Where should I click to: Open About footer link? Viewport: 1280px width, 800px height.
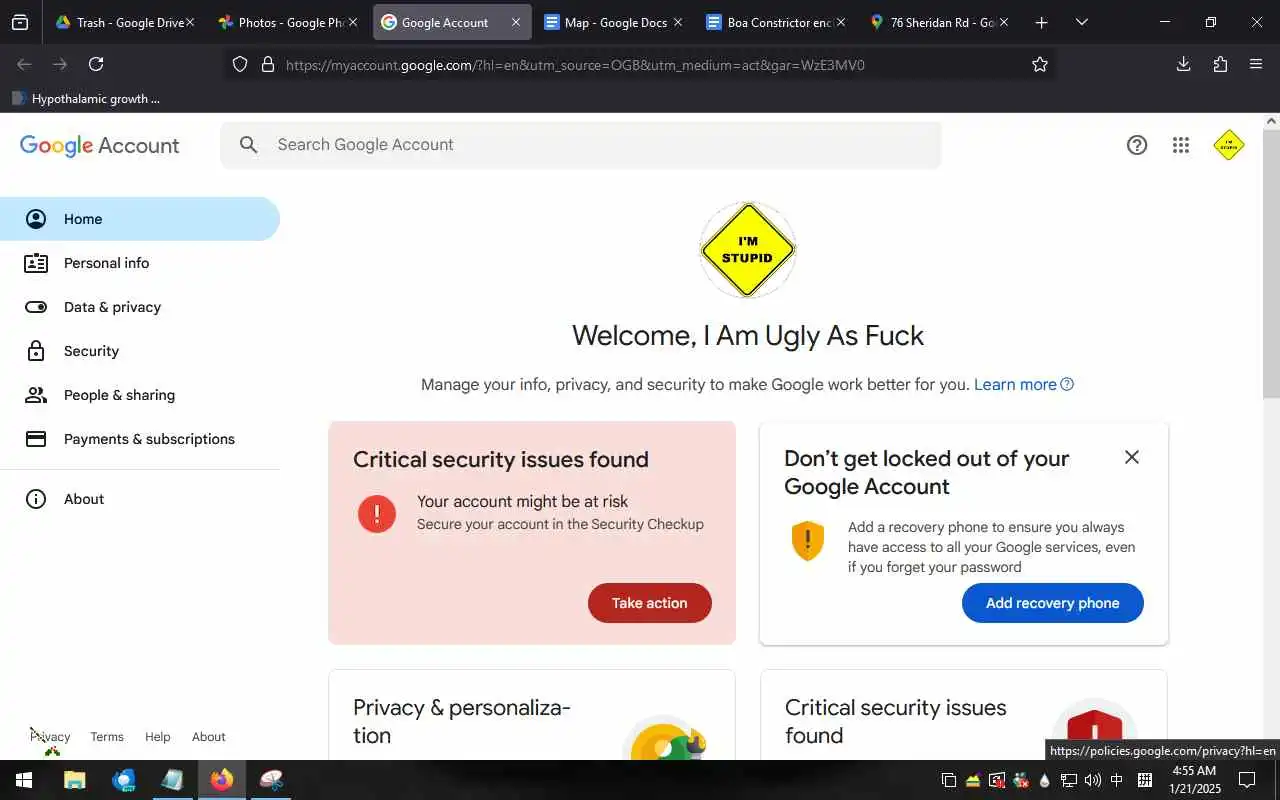click(x=209, y=737)
